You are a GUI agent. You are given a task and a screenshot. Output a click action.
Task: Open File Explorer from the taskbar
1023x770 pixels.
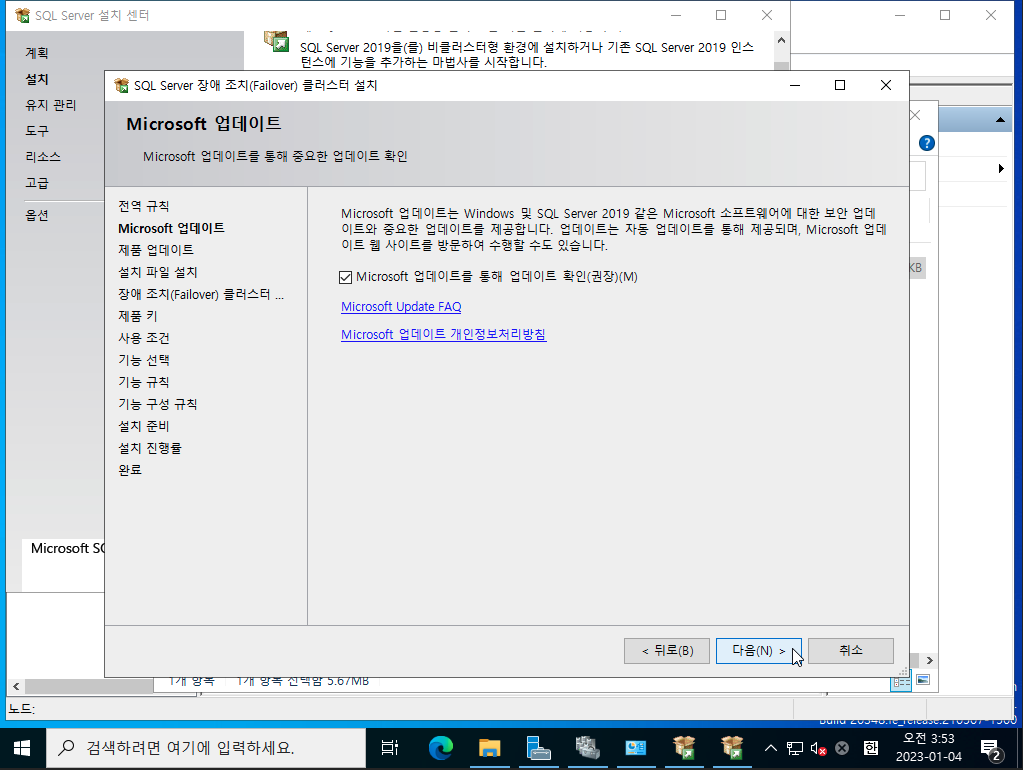pos(489,748)
